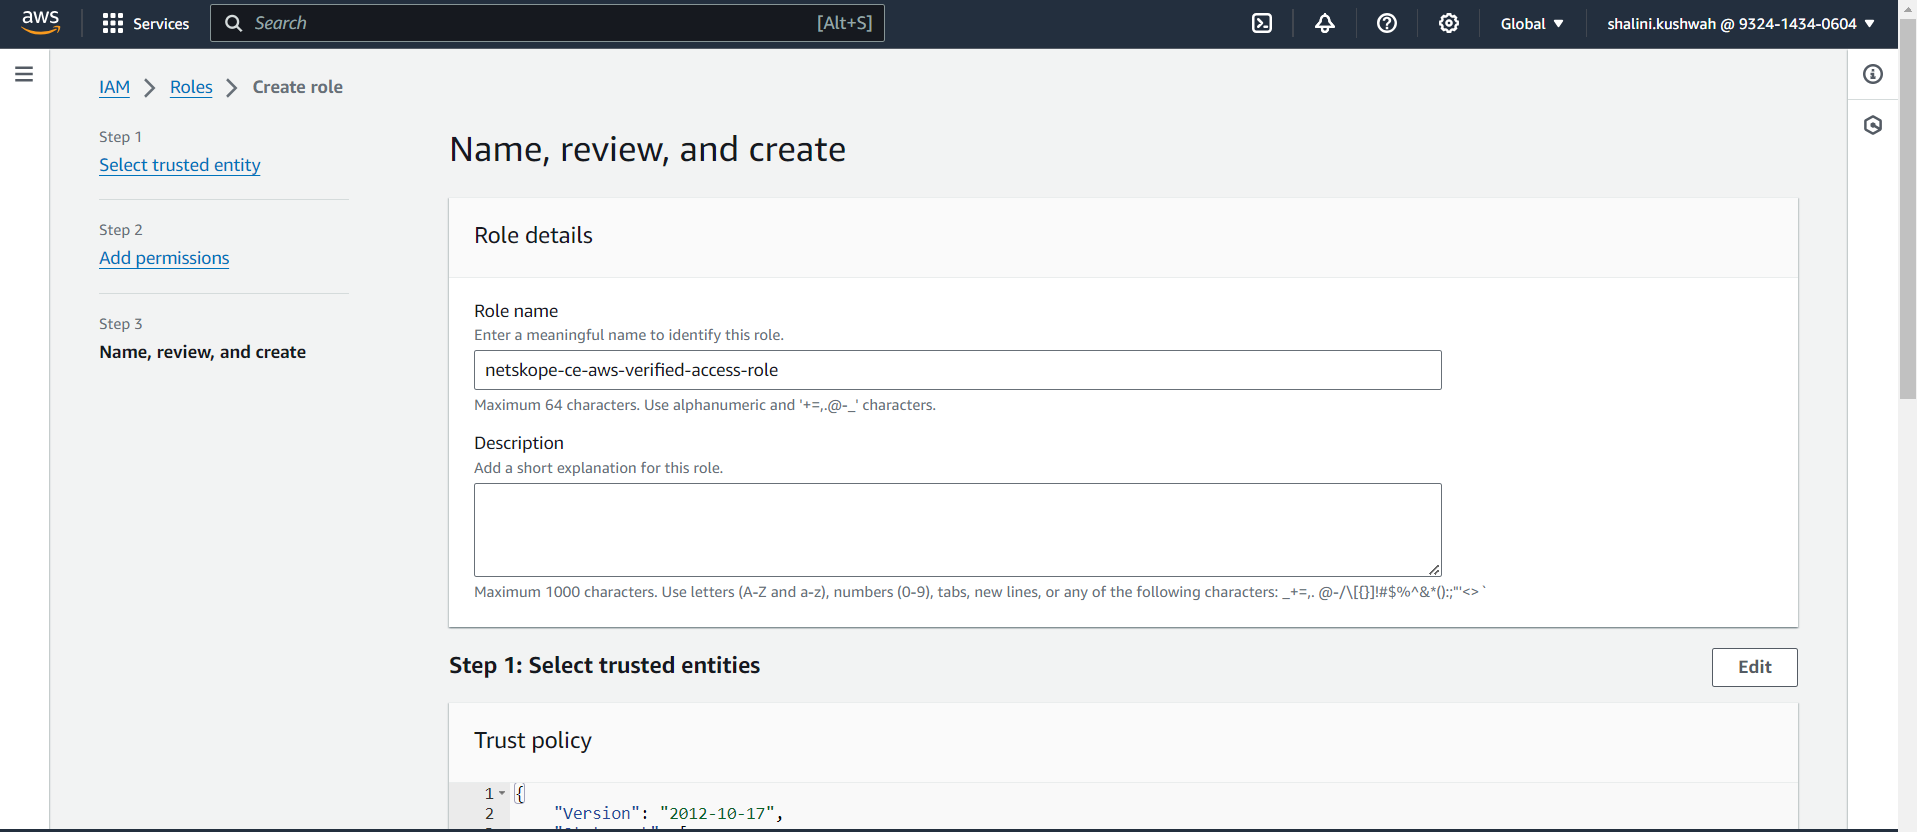The width and height of the screenshot is (1917, 832).
Task: Toggle the hamburger side navigation menu
Action: pyautogui.click(x=24, y=74)
